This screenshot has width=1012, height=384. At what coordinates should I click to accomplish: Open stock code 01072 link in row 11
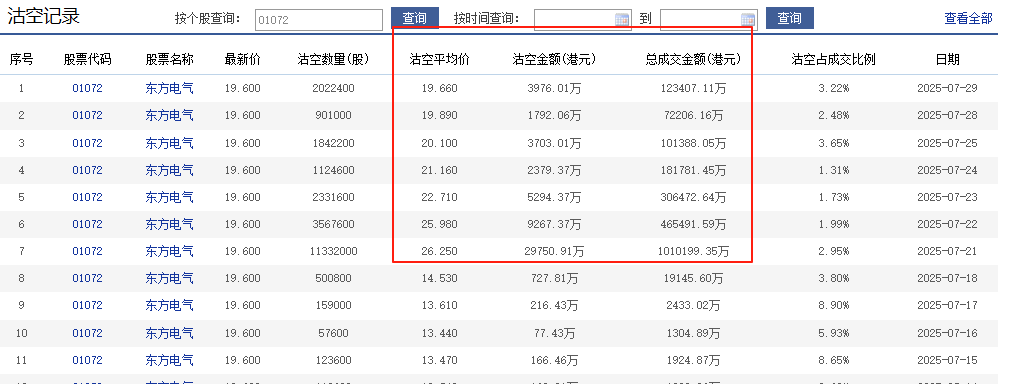pos(87,360)
